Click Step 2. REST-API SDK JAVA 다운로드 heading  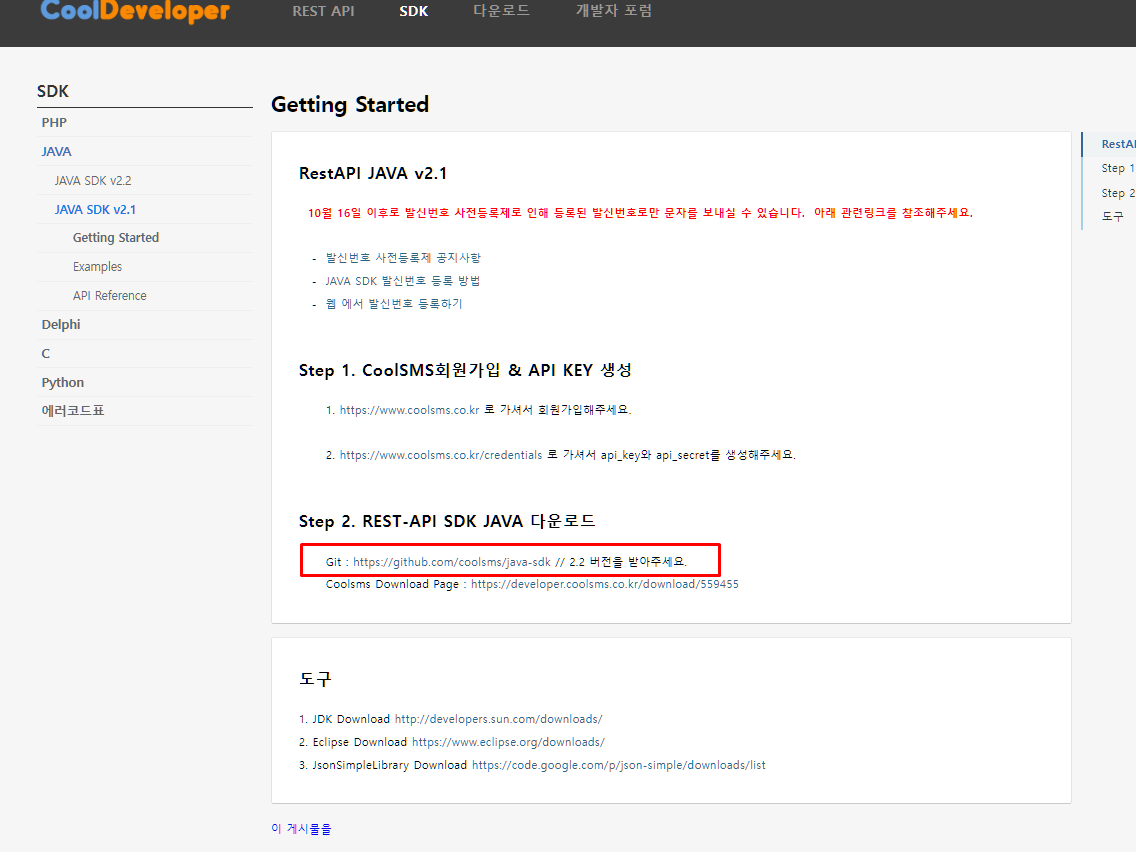(447, 521)
